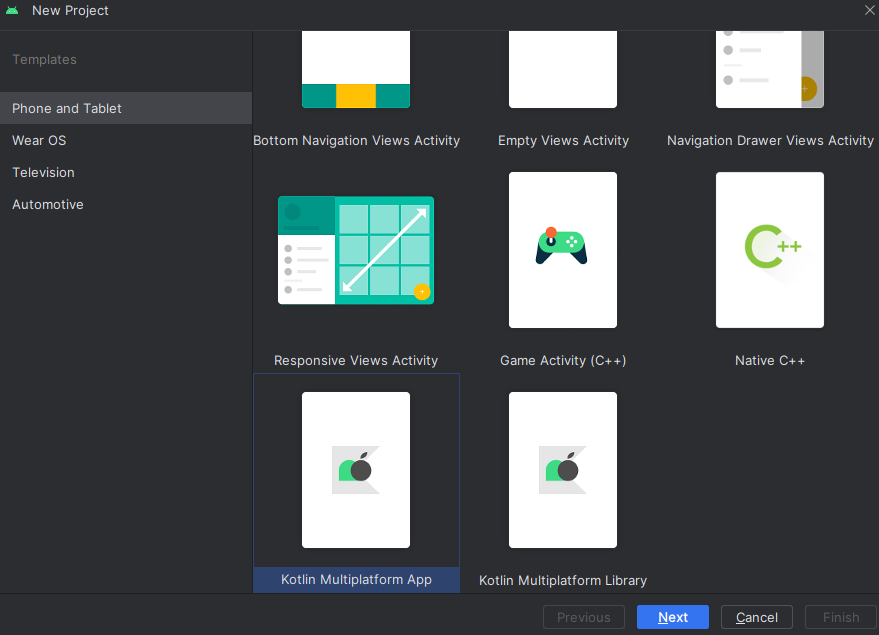Switch to Wear OS templates
This screenshot has height=635, width=879.
tap(39, 140)
